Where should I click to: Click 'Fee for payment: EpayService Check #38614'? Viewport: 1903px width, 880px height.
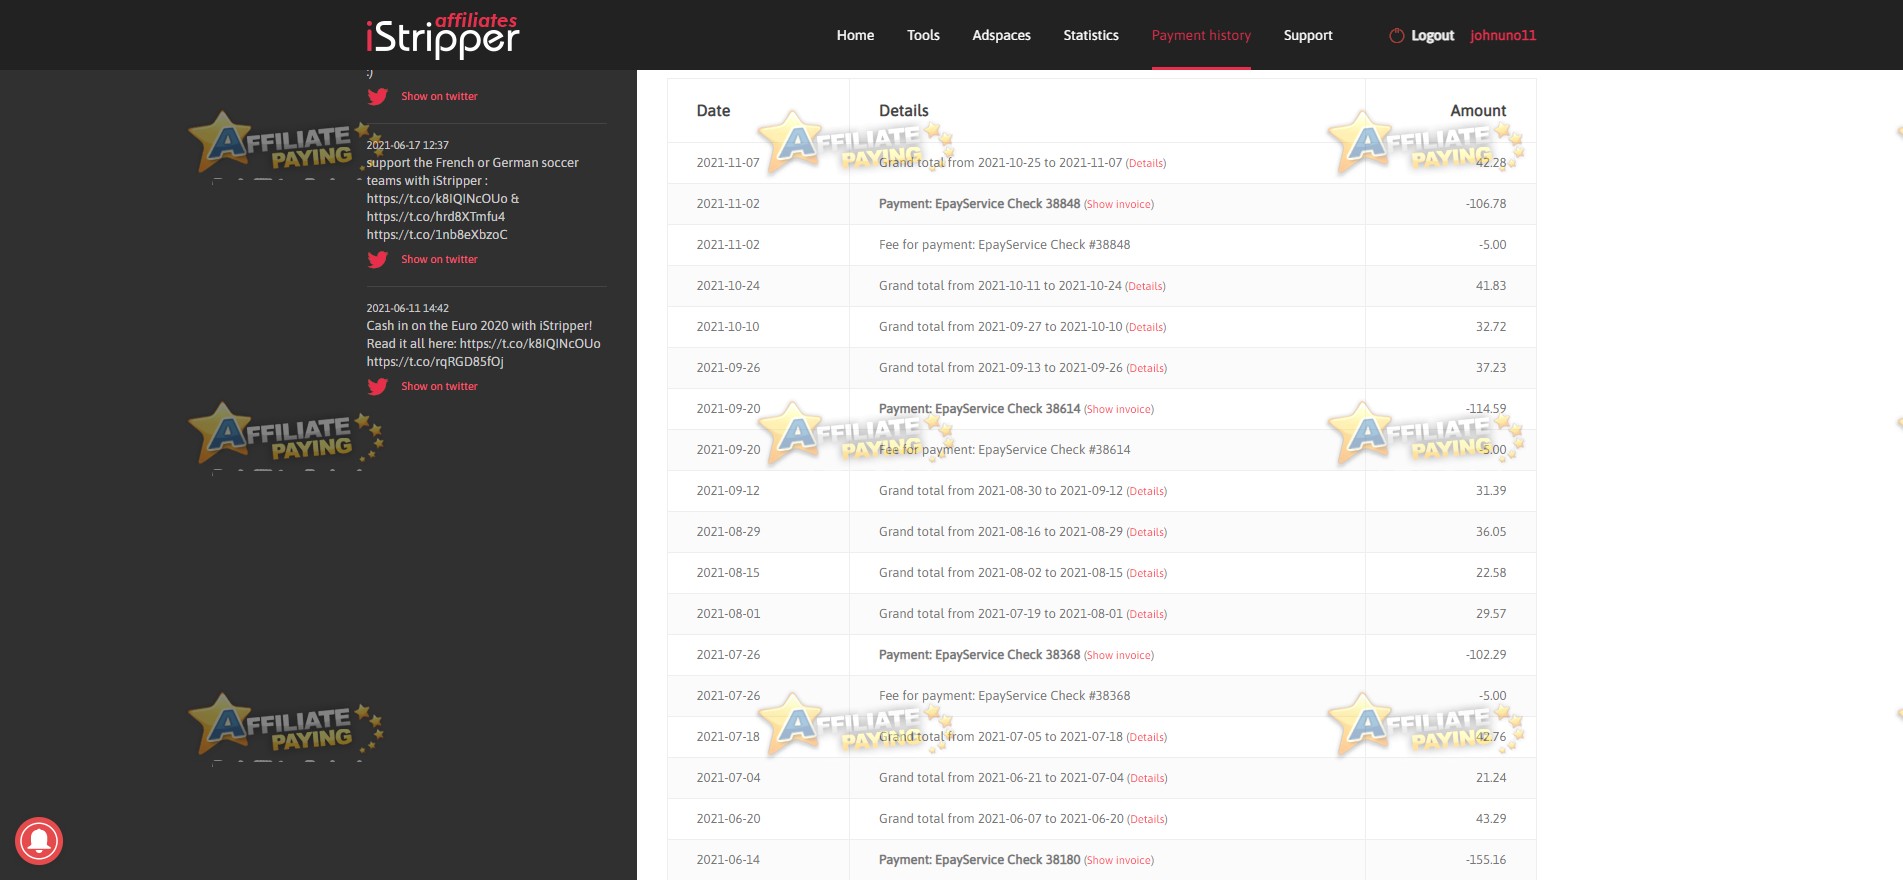pos(1004,449)
